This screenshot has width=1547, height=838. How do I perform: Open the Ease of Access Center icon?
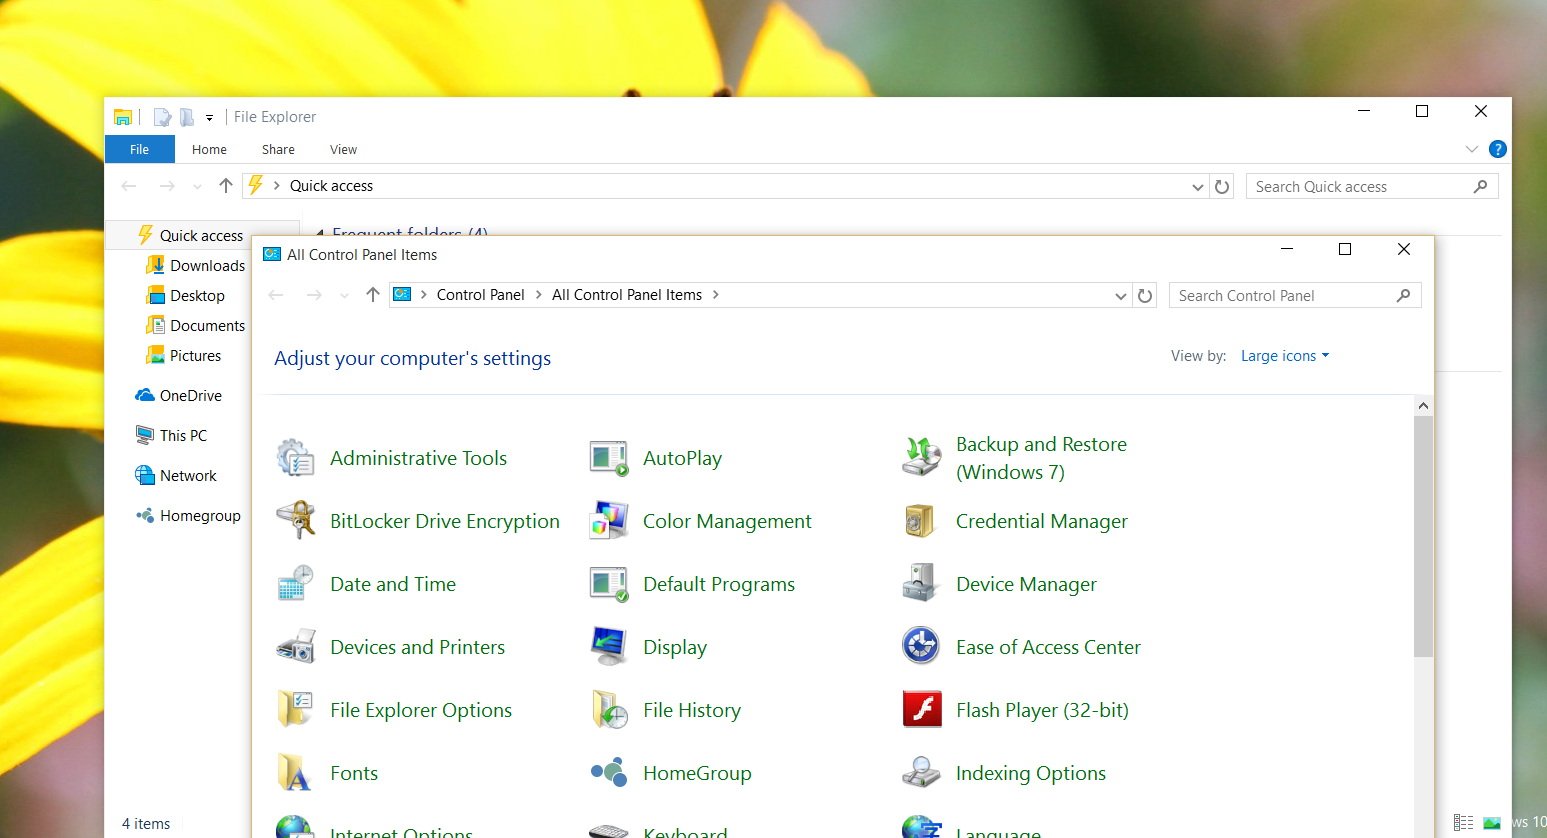(921, 647)
